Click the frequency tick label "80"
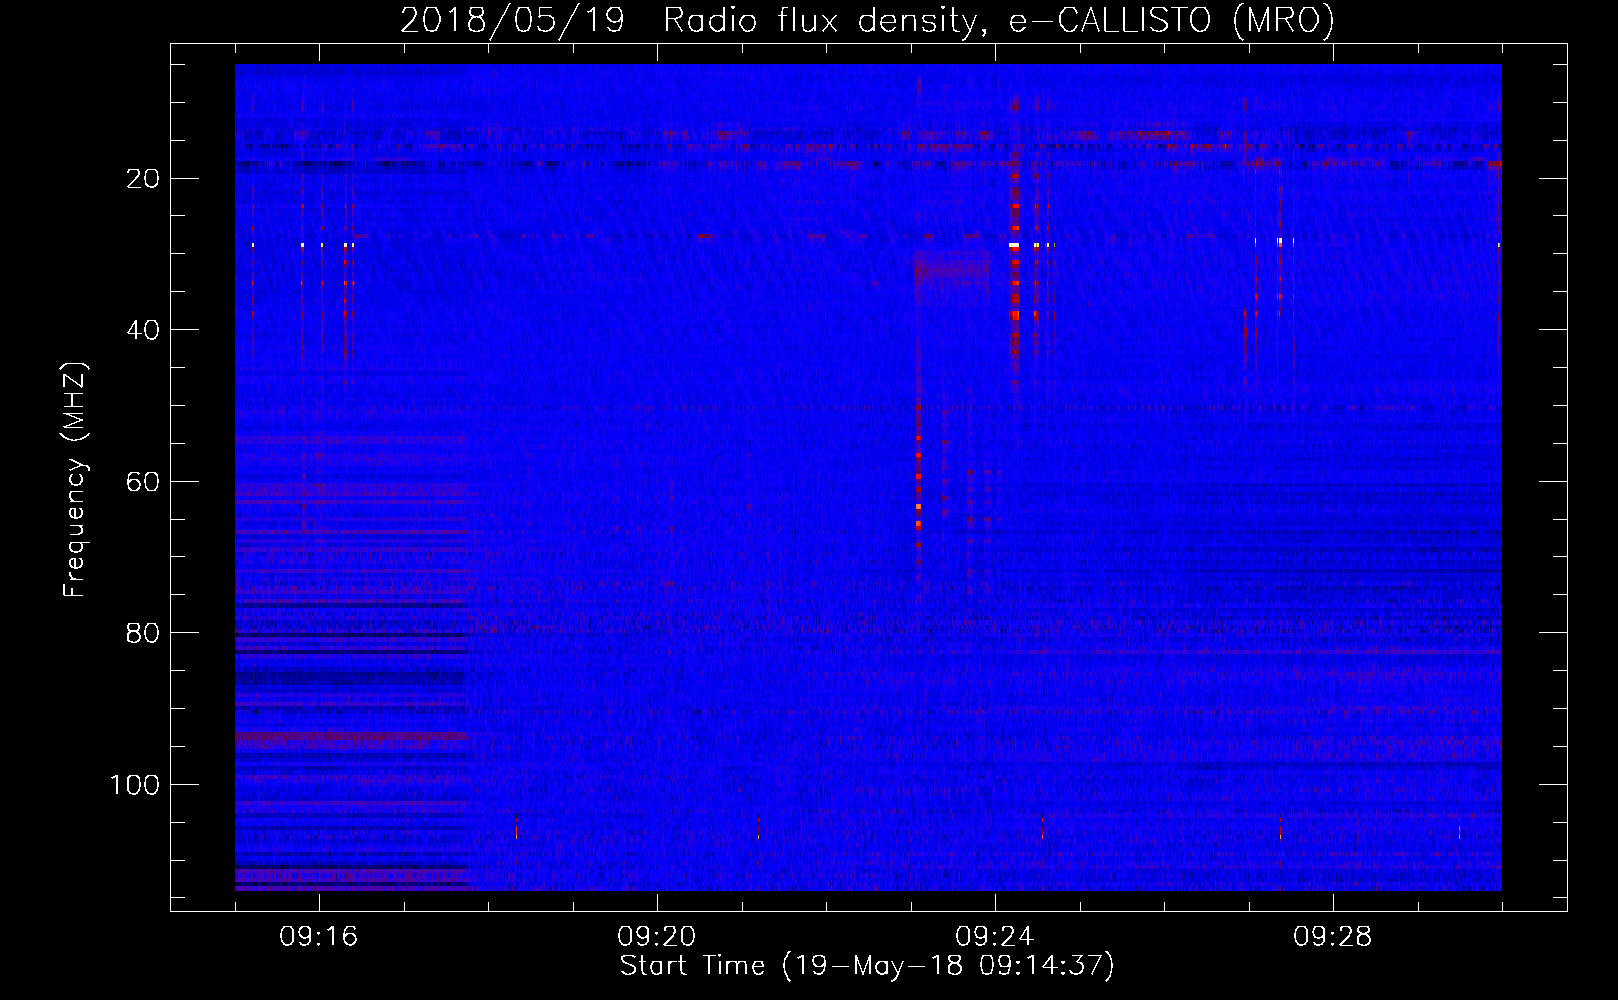This screenshot has height=1000, width=1618. (x=143, y=633)
